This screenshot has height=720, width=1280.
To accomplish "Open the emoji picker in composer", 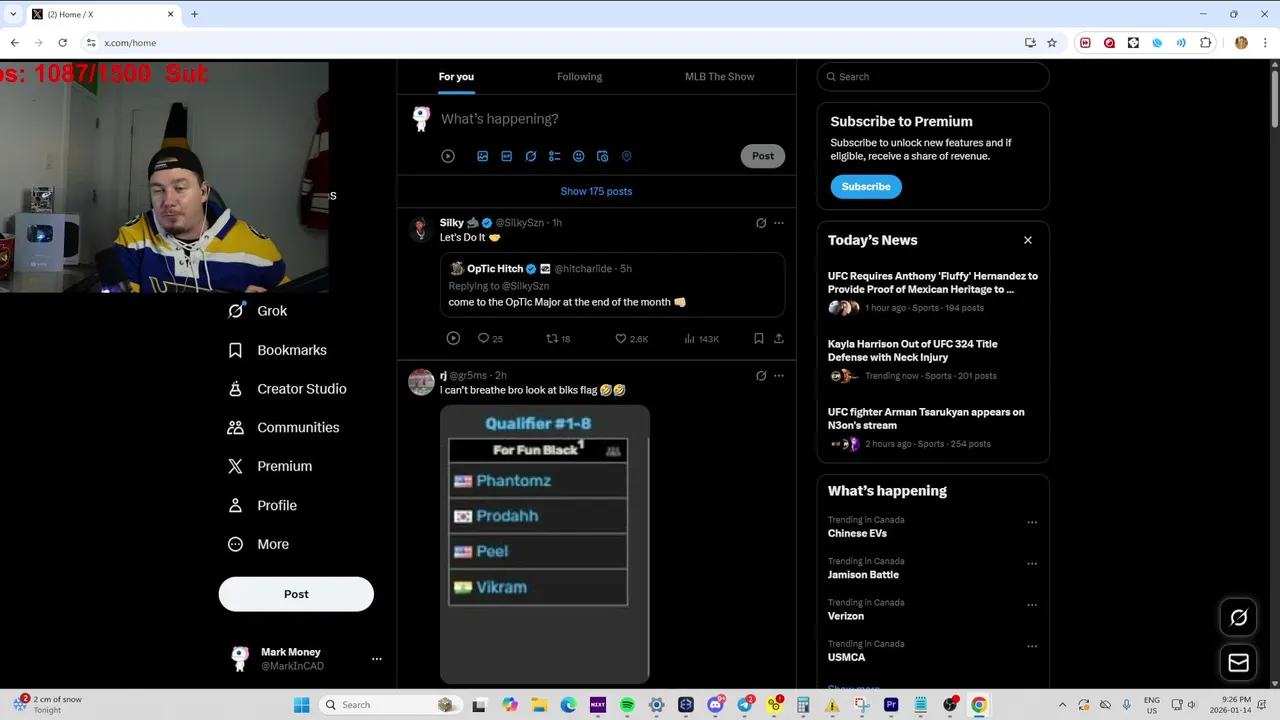I will coord(578,156).
